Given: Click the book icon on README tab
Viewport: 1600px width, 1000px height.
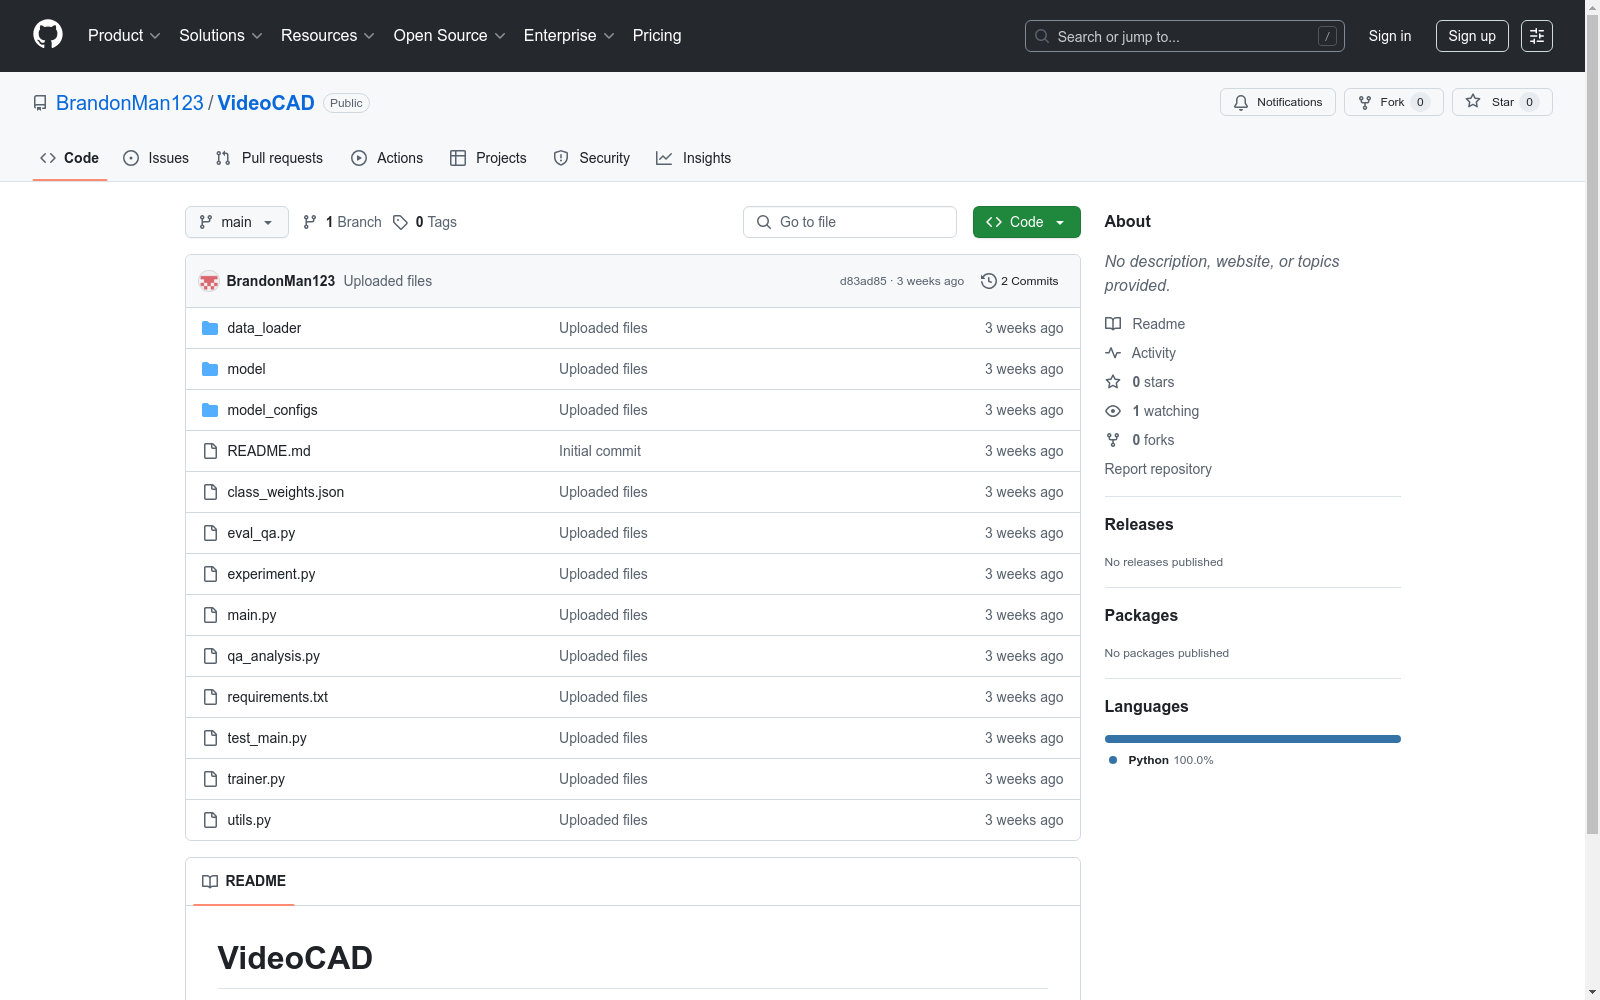Looking at the screenshot, I should pyautogui.click(x=210, y=881).
